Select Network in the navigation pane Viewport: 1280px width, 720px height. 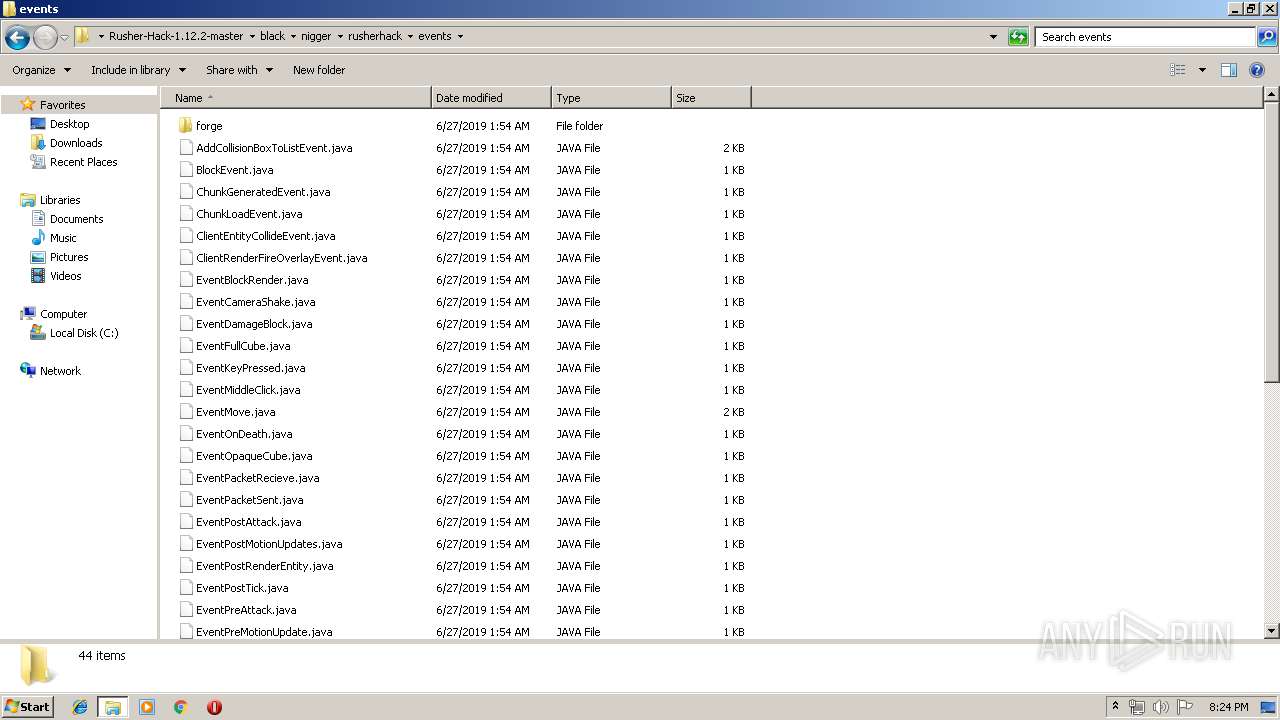point(60,371)
